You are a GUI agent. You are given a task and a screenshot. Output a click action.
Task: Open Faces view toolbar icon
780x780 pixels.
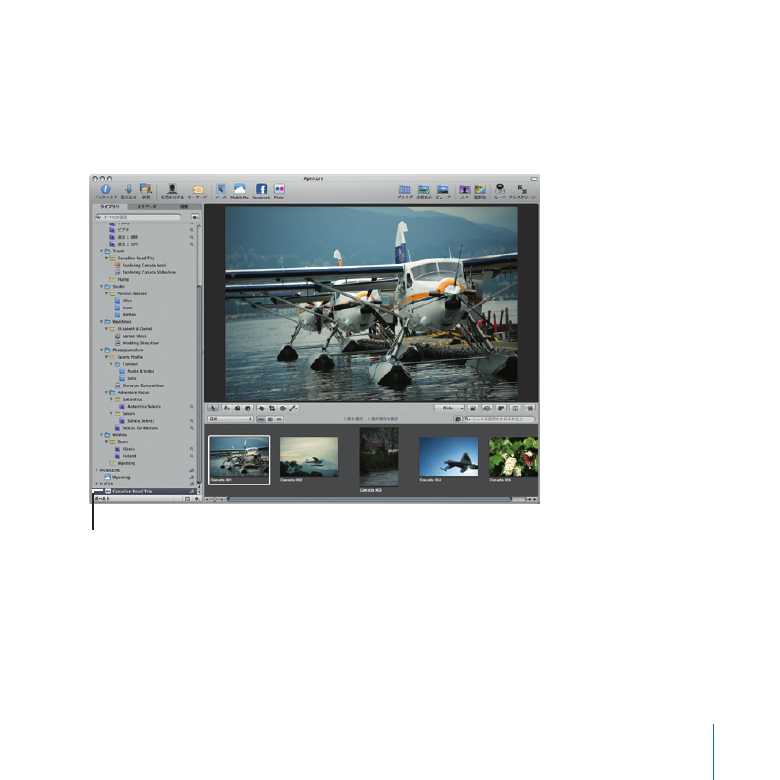pos(464,190)
